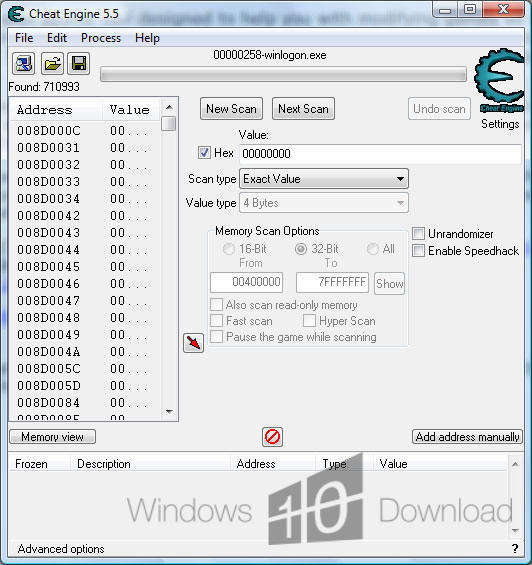Image resolution: width=532 pixels, height=565 pixels.
Task: Click Add address manually button
Action: (467, 437)
